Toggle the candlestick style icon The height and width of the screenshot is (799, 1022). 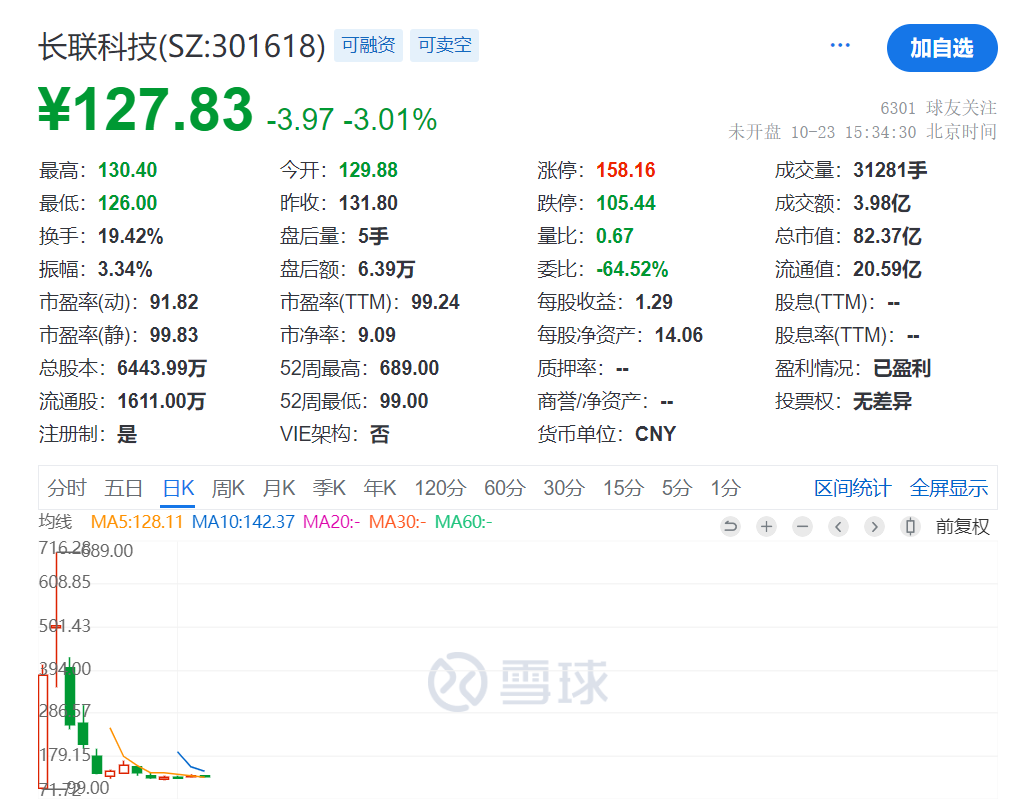(x=910, y=526)
